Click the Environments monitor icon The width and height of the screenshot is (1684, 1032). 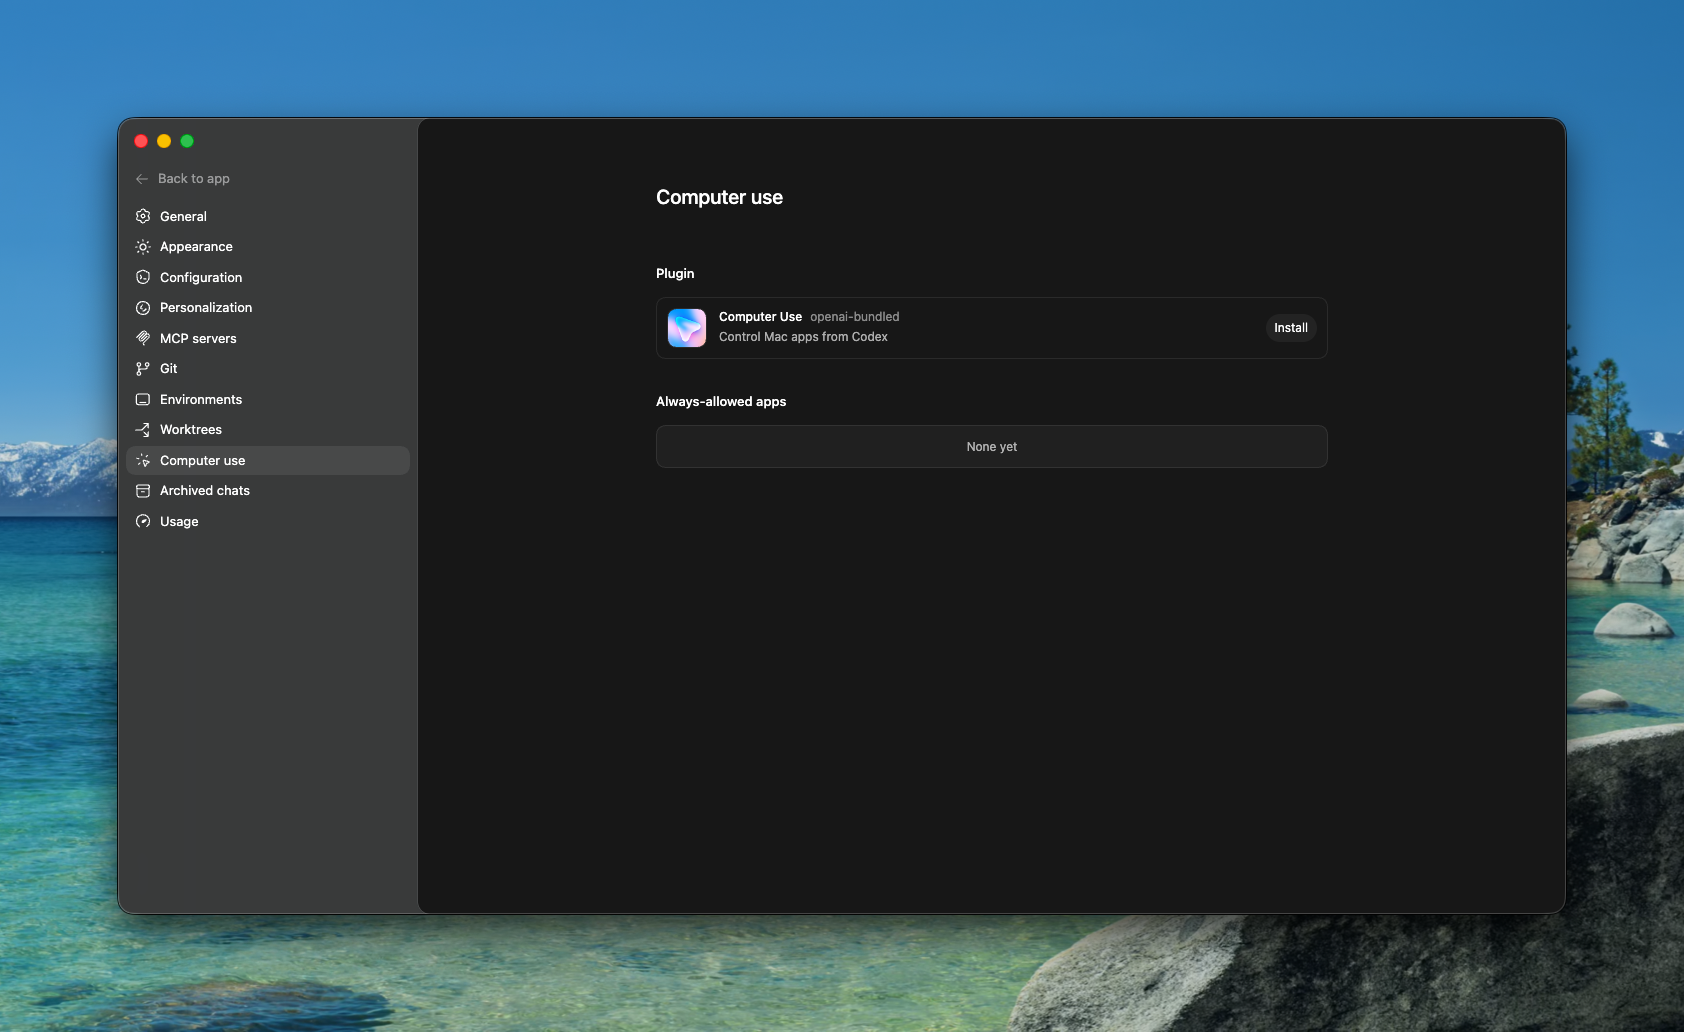coord(143,399)
